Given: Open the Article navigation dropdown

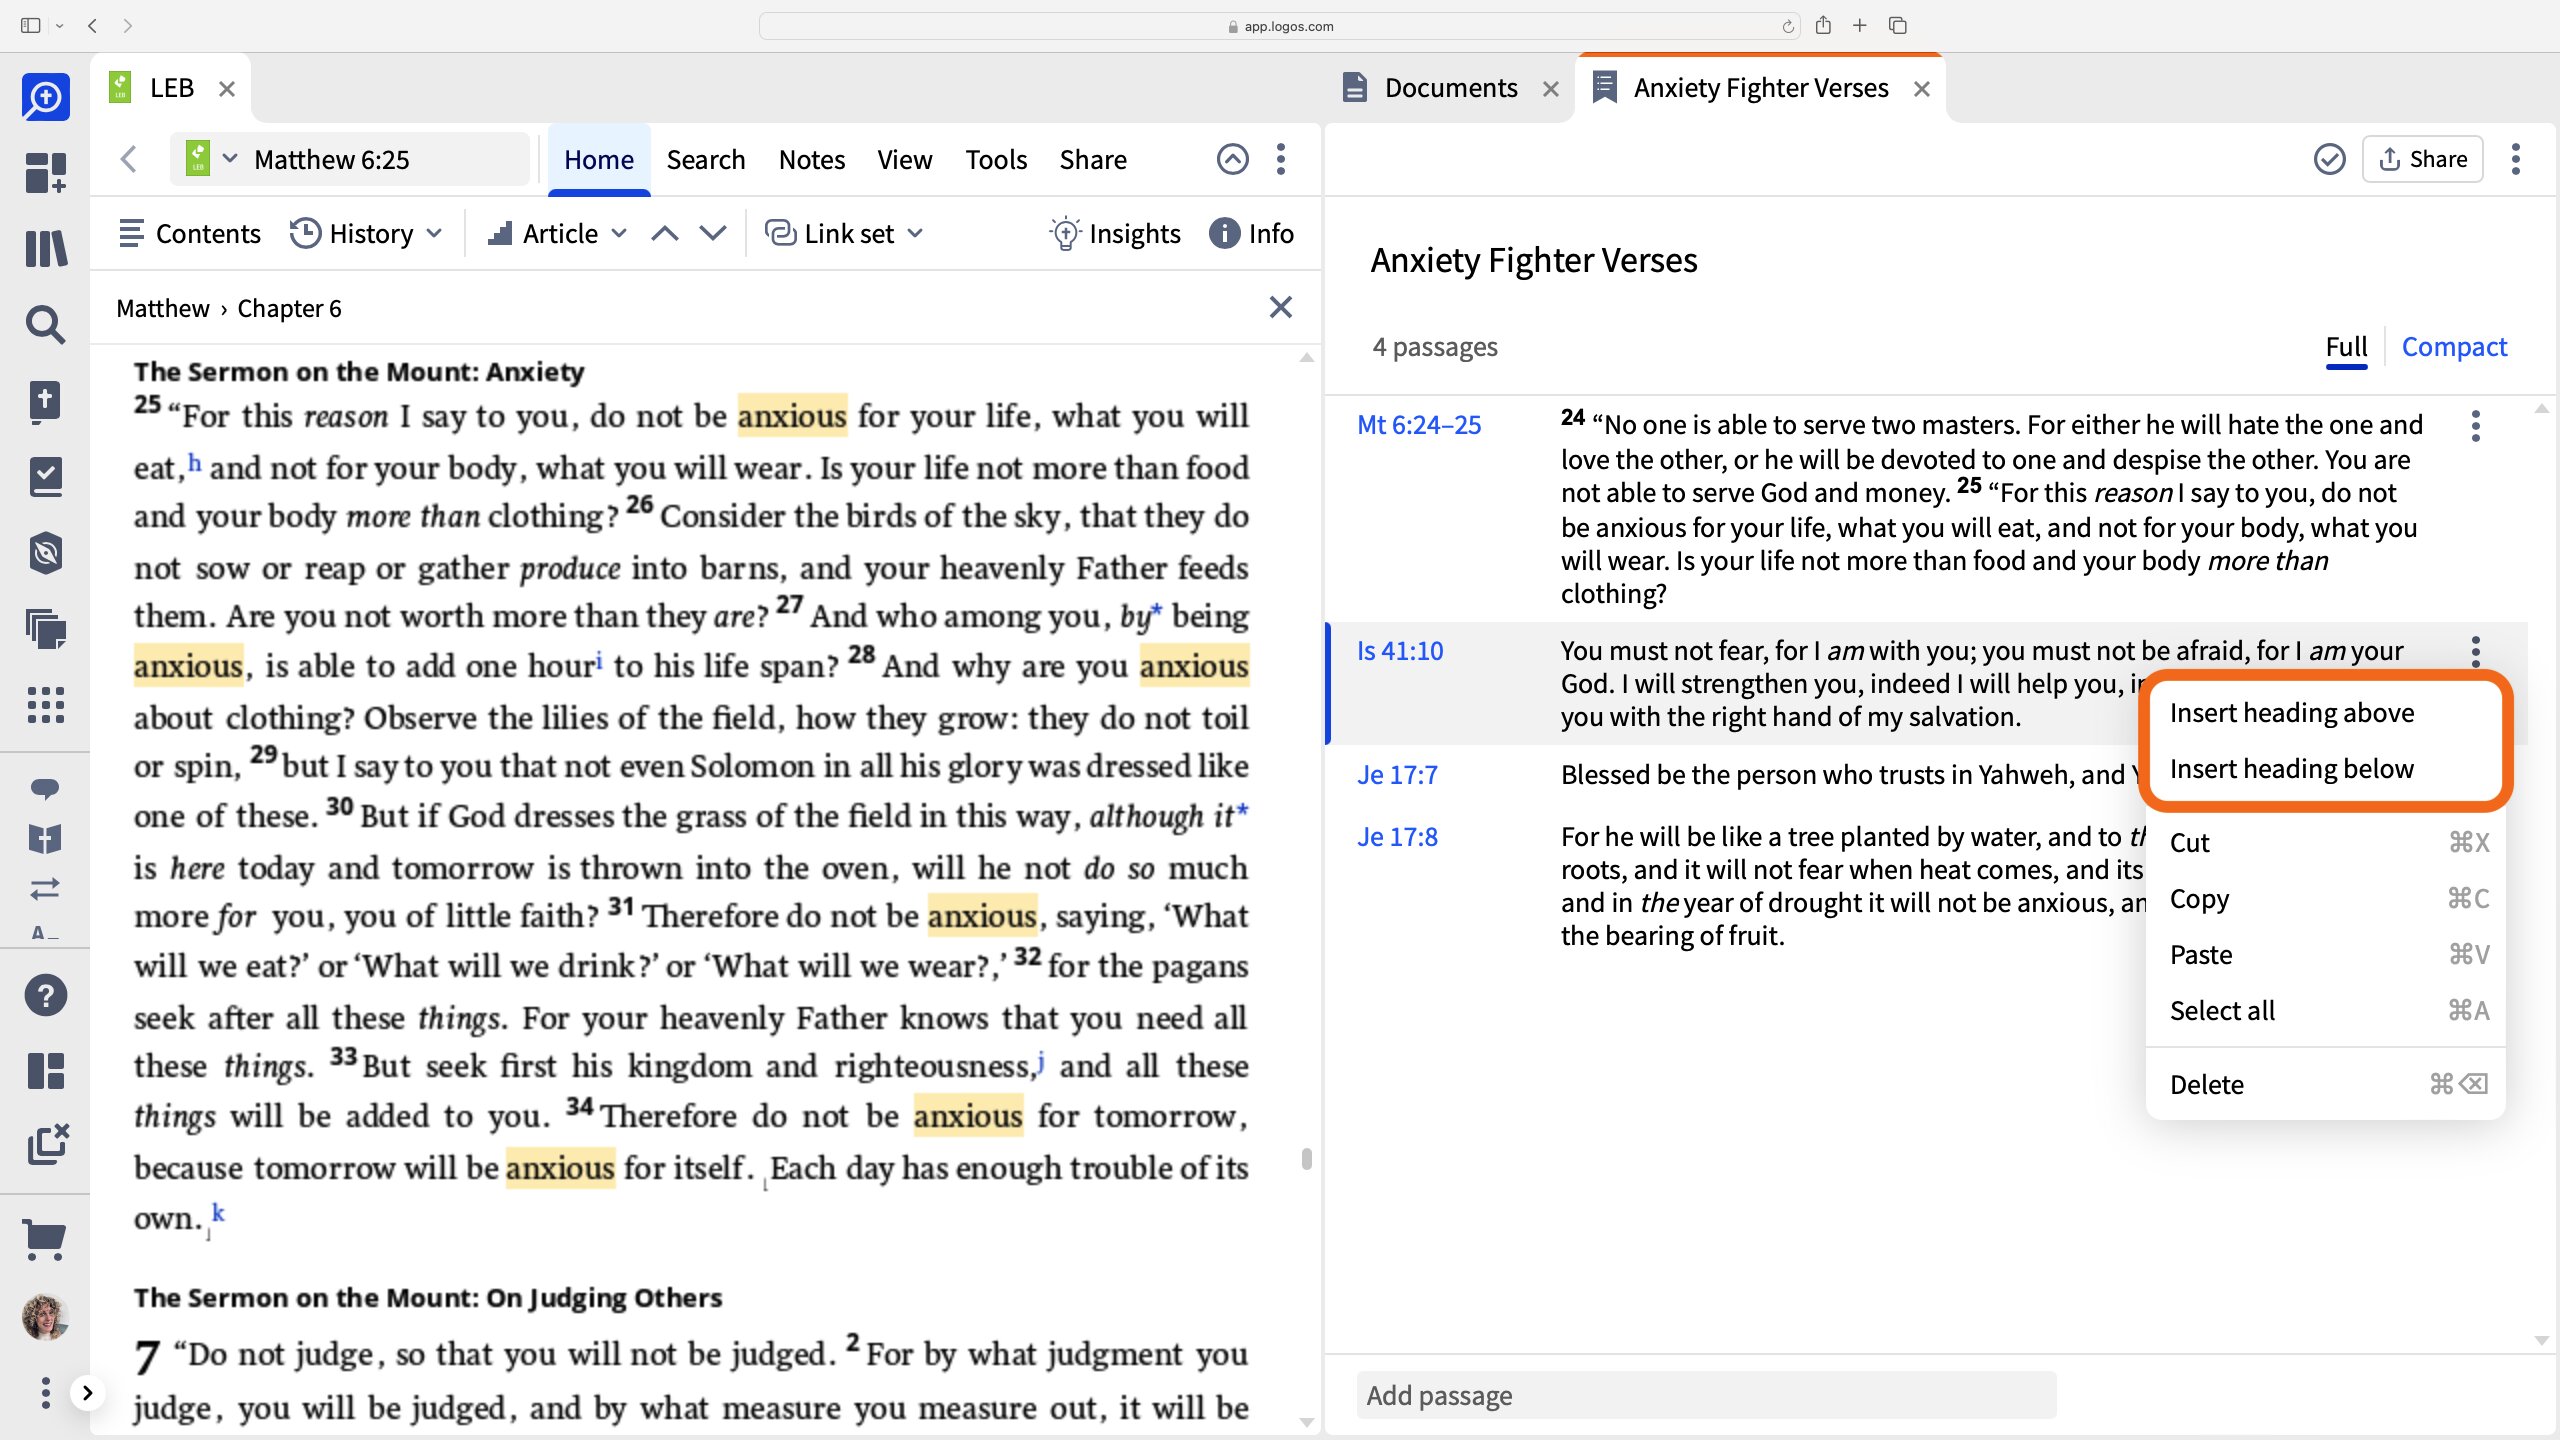Looking at the screenshot, I should pyautogui.click(x=557, y=233).
